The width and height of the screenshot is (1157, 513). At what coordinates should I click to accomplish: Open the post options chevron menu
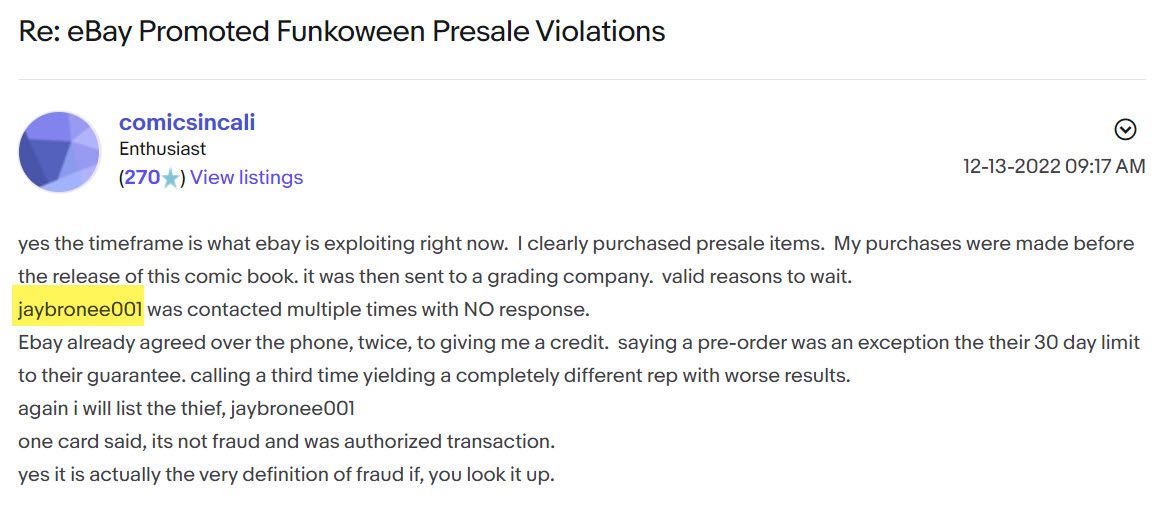pyautogui.click(x=1125, y=131)
